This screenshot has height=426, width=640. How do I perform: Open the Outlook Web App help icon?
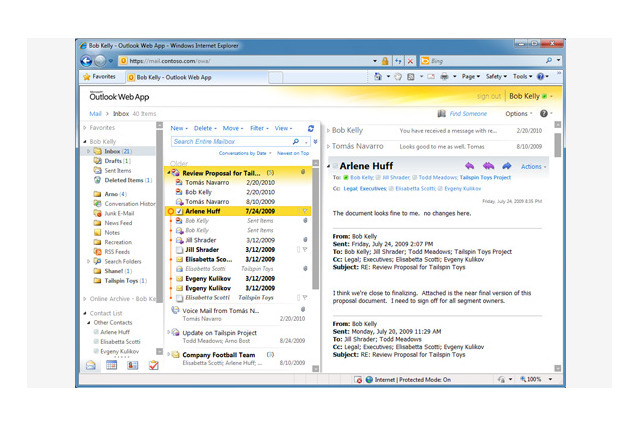(544, 113)
